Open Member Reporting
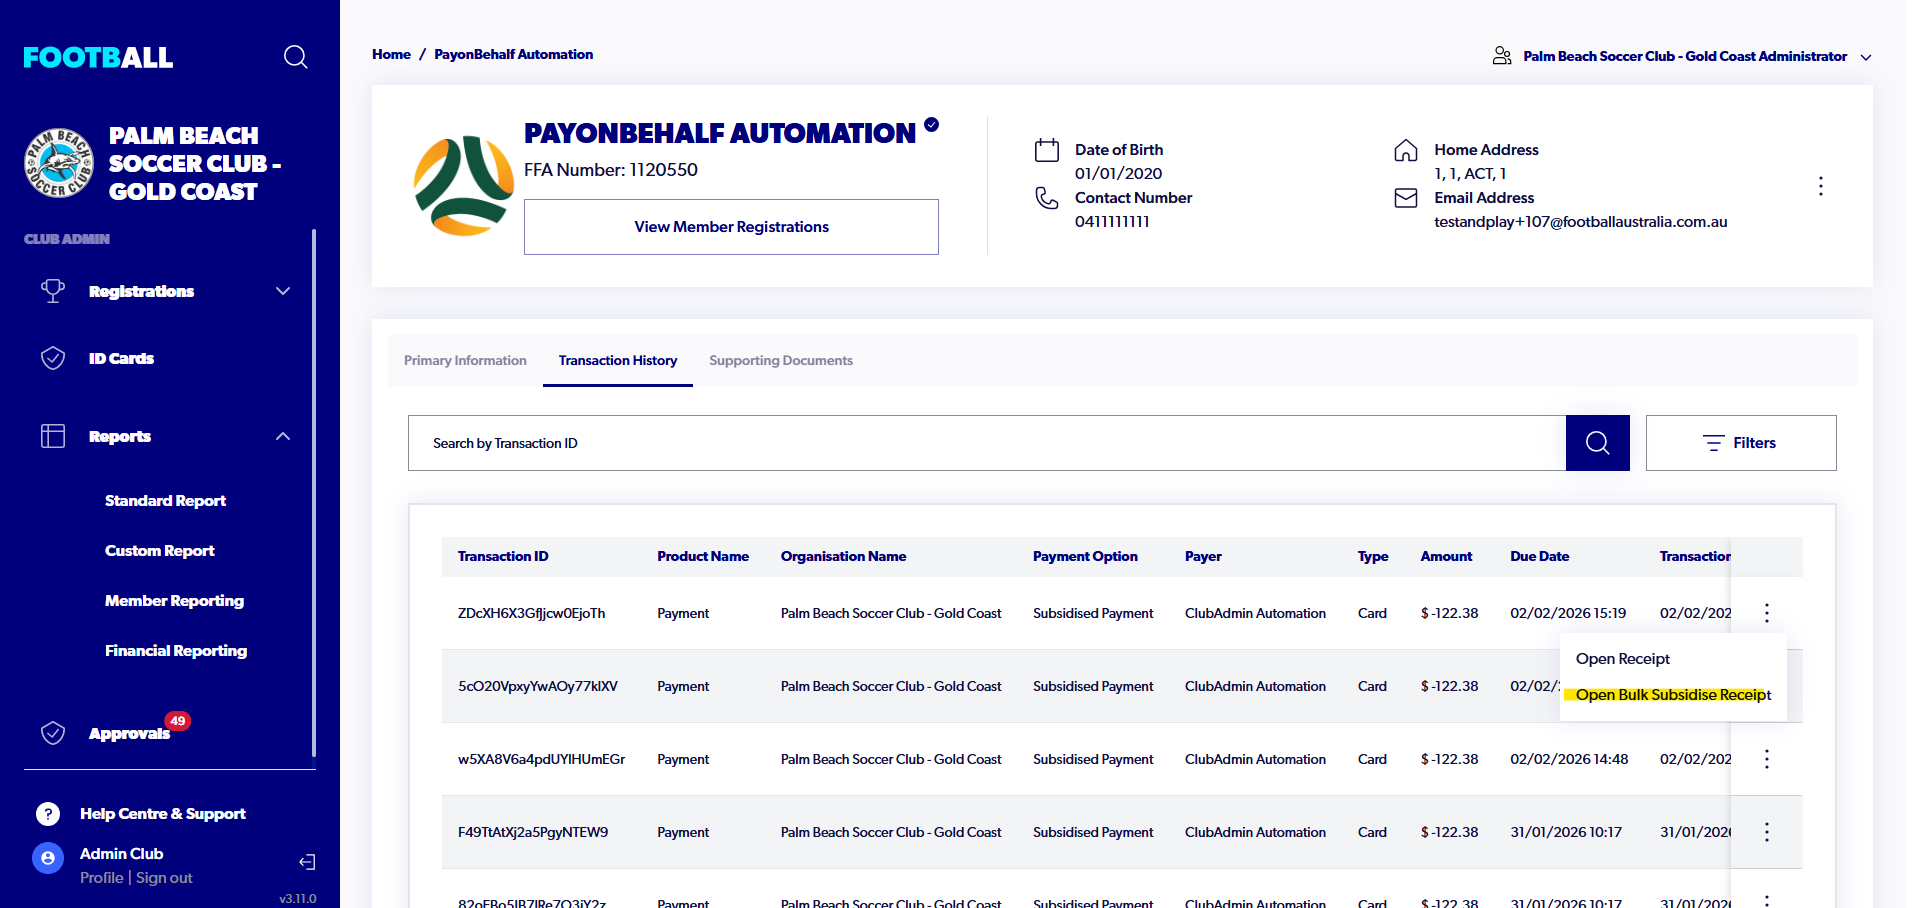 click(174, 600)
